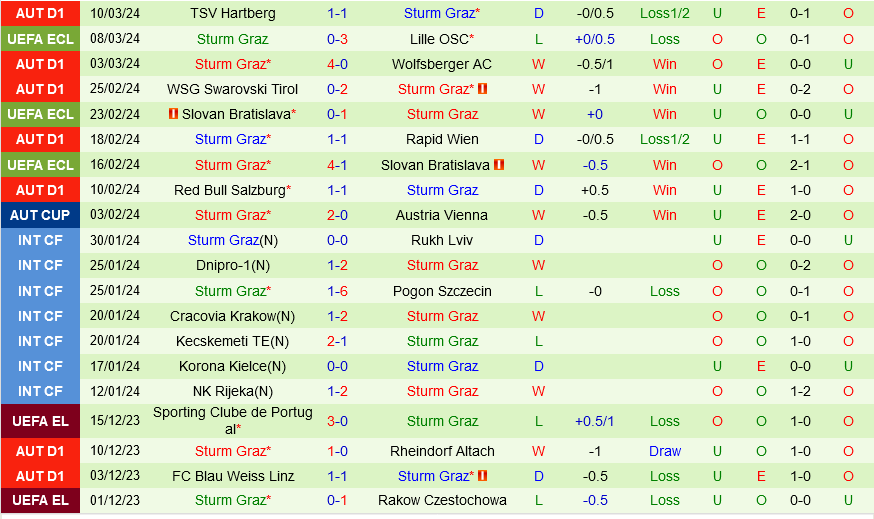Click red card icon before Slovan Bratislava on 23/02/24
Viewport: 874px width, 519px height.
click(x=174, y=114)
